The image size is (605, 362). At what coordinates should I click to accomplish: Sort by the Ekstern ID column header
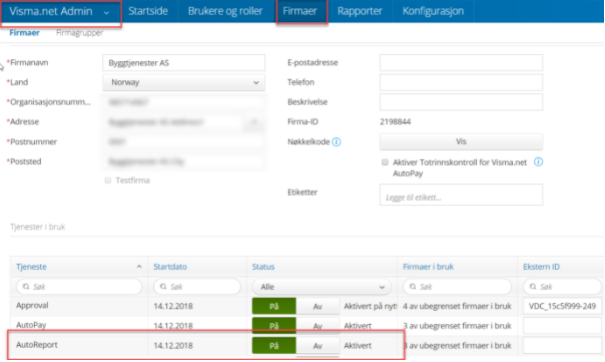click(x=541, y=267)
